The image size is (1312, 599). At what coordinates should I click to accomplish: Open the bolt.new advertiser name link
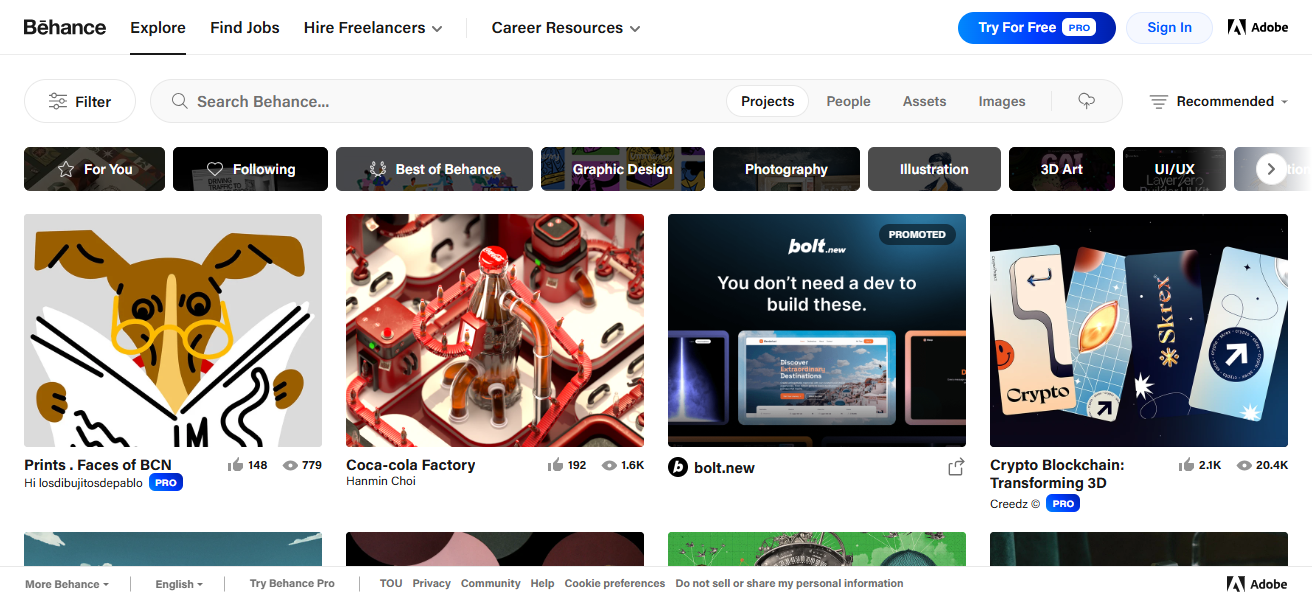(x=724, y=467)
